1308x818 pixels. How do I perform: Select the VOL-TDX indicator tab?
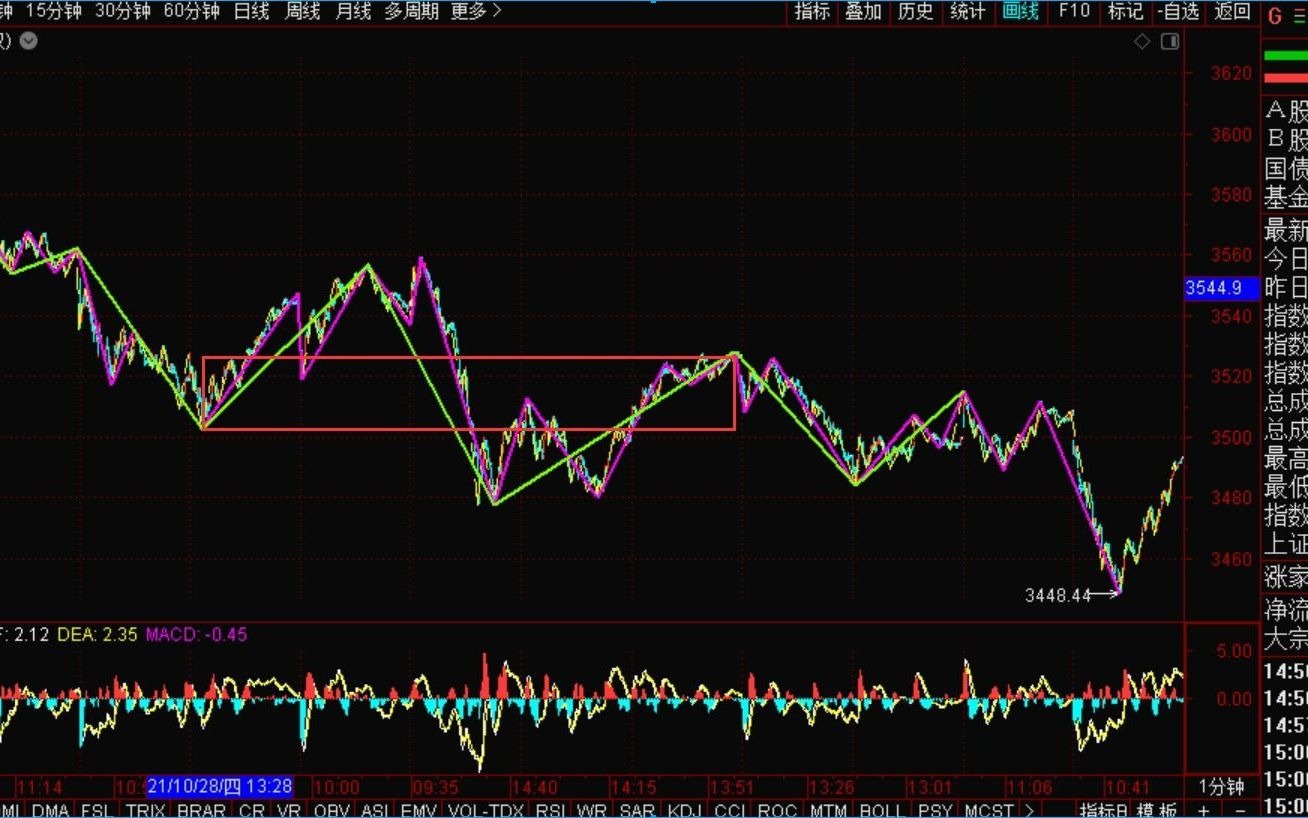(486, 810)
